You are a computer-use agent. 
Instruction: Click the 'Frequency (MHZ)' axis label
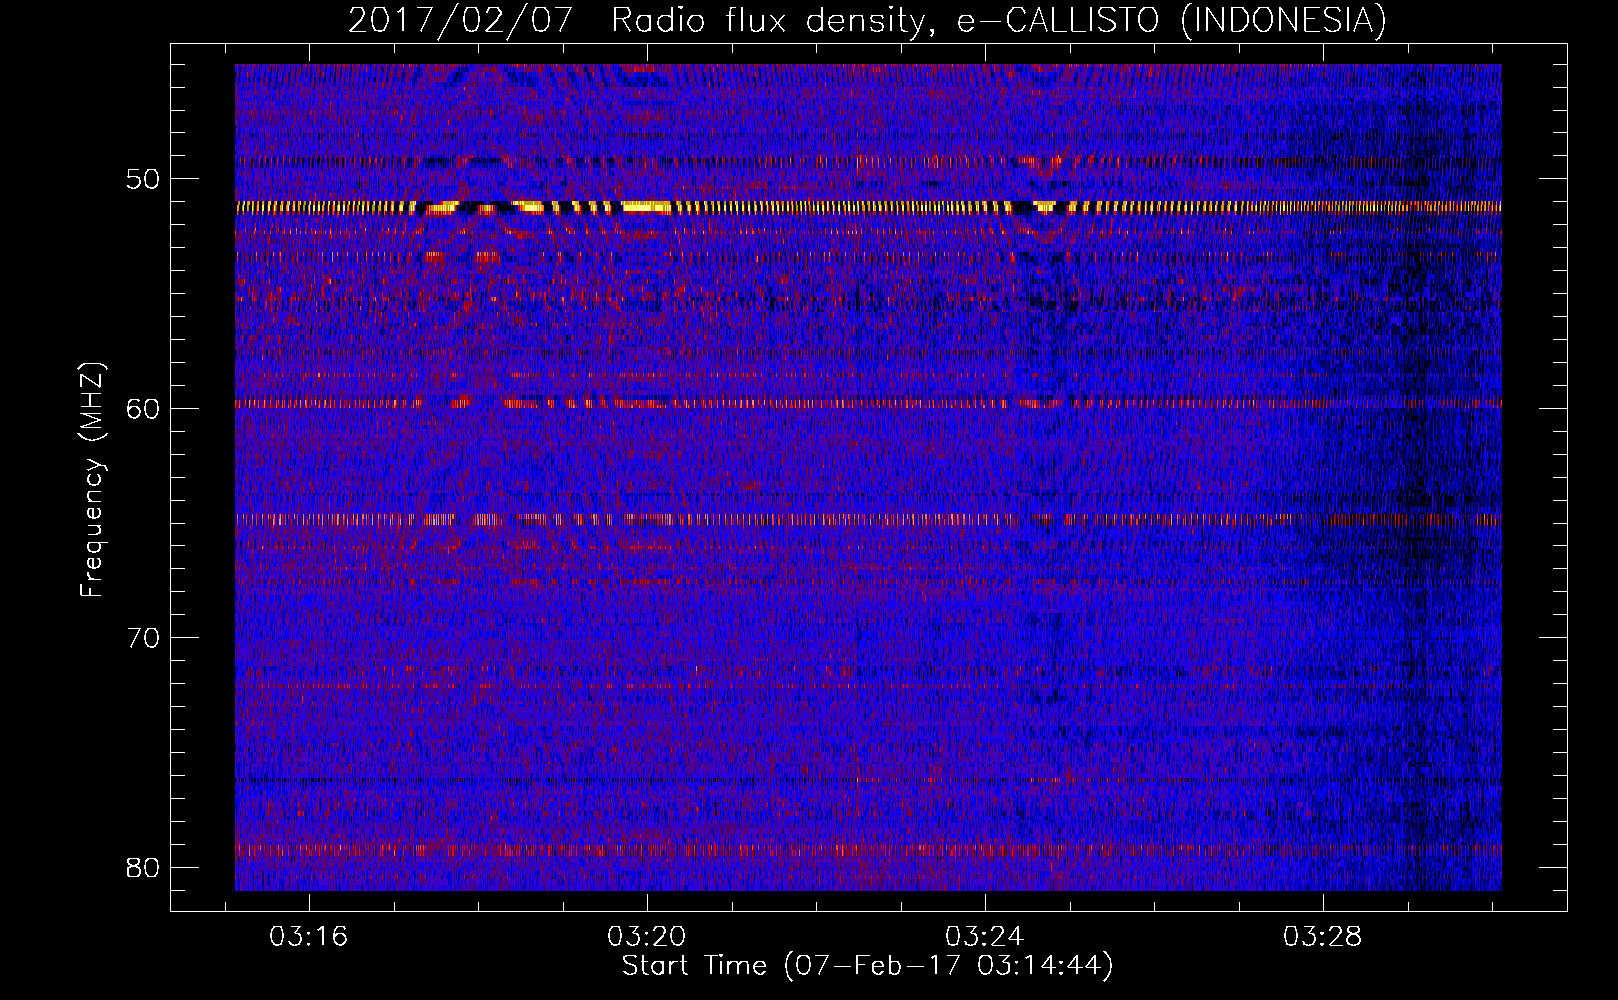92,480
